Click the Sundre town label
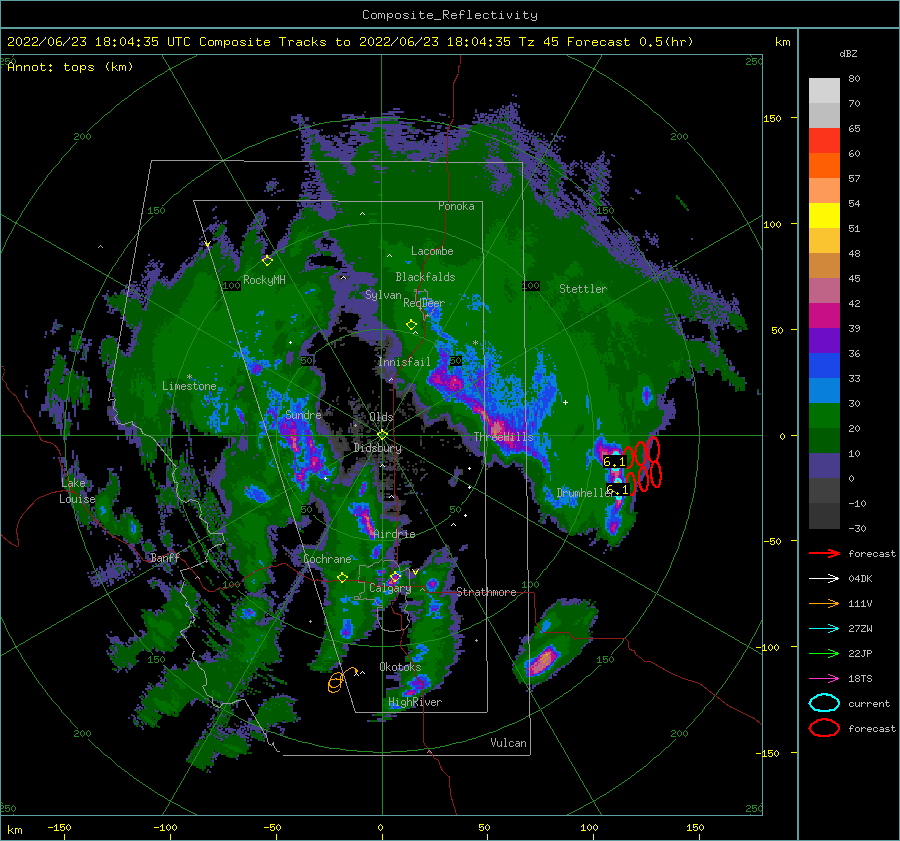Image resolution: width=900 pixels, height=841 pixels. (x=303, y=414)
